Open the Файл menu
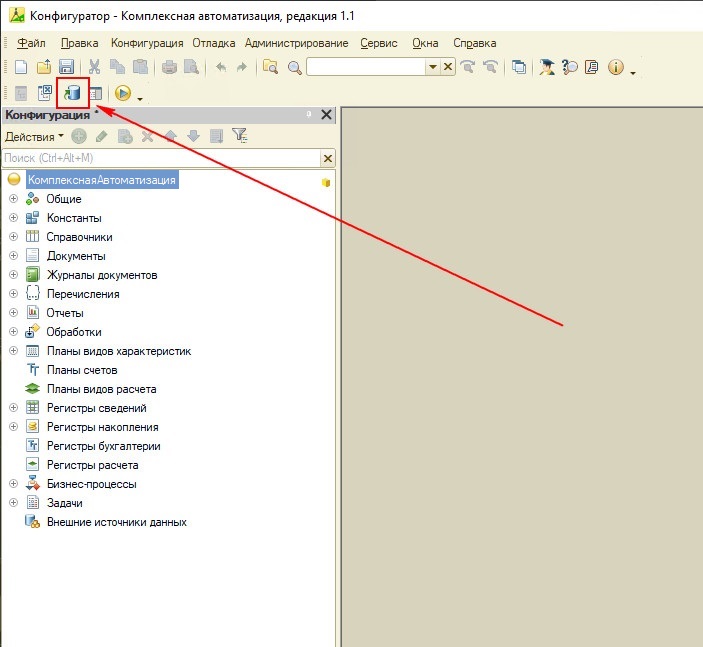 (31, 43)
